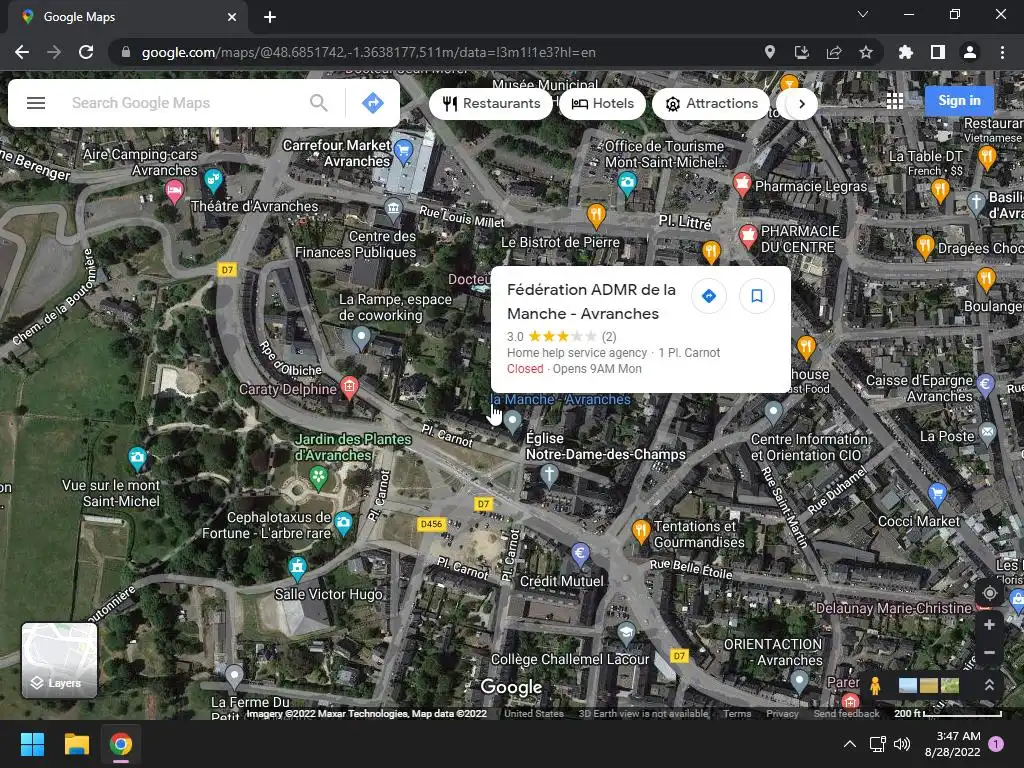Open Chrome three-dot menu
The height and width of the screenshot is (768, 1024).
point(1002,52)
